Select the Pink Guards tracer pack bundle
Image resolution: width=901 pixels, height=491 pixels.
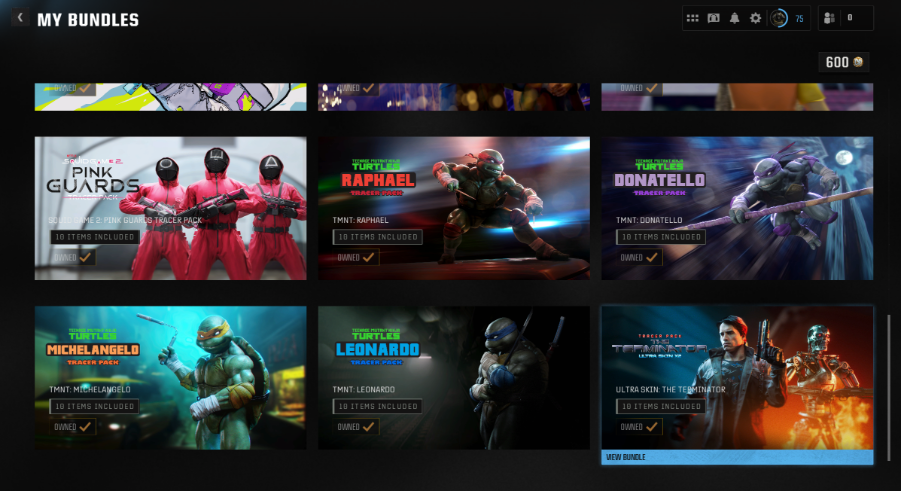point(171,208)
